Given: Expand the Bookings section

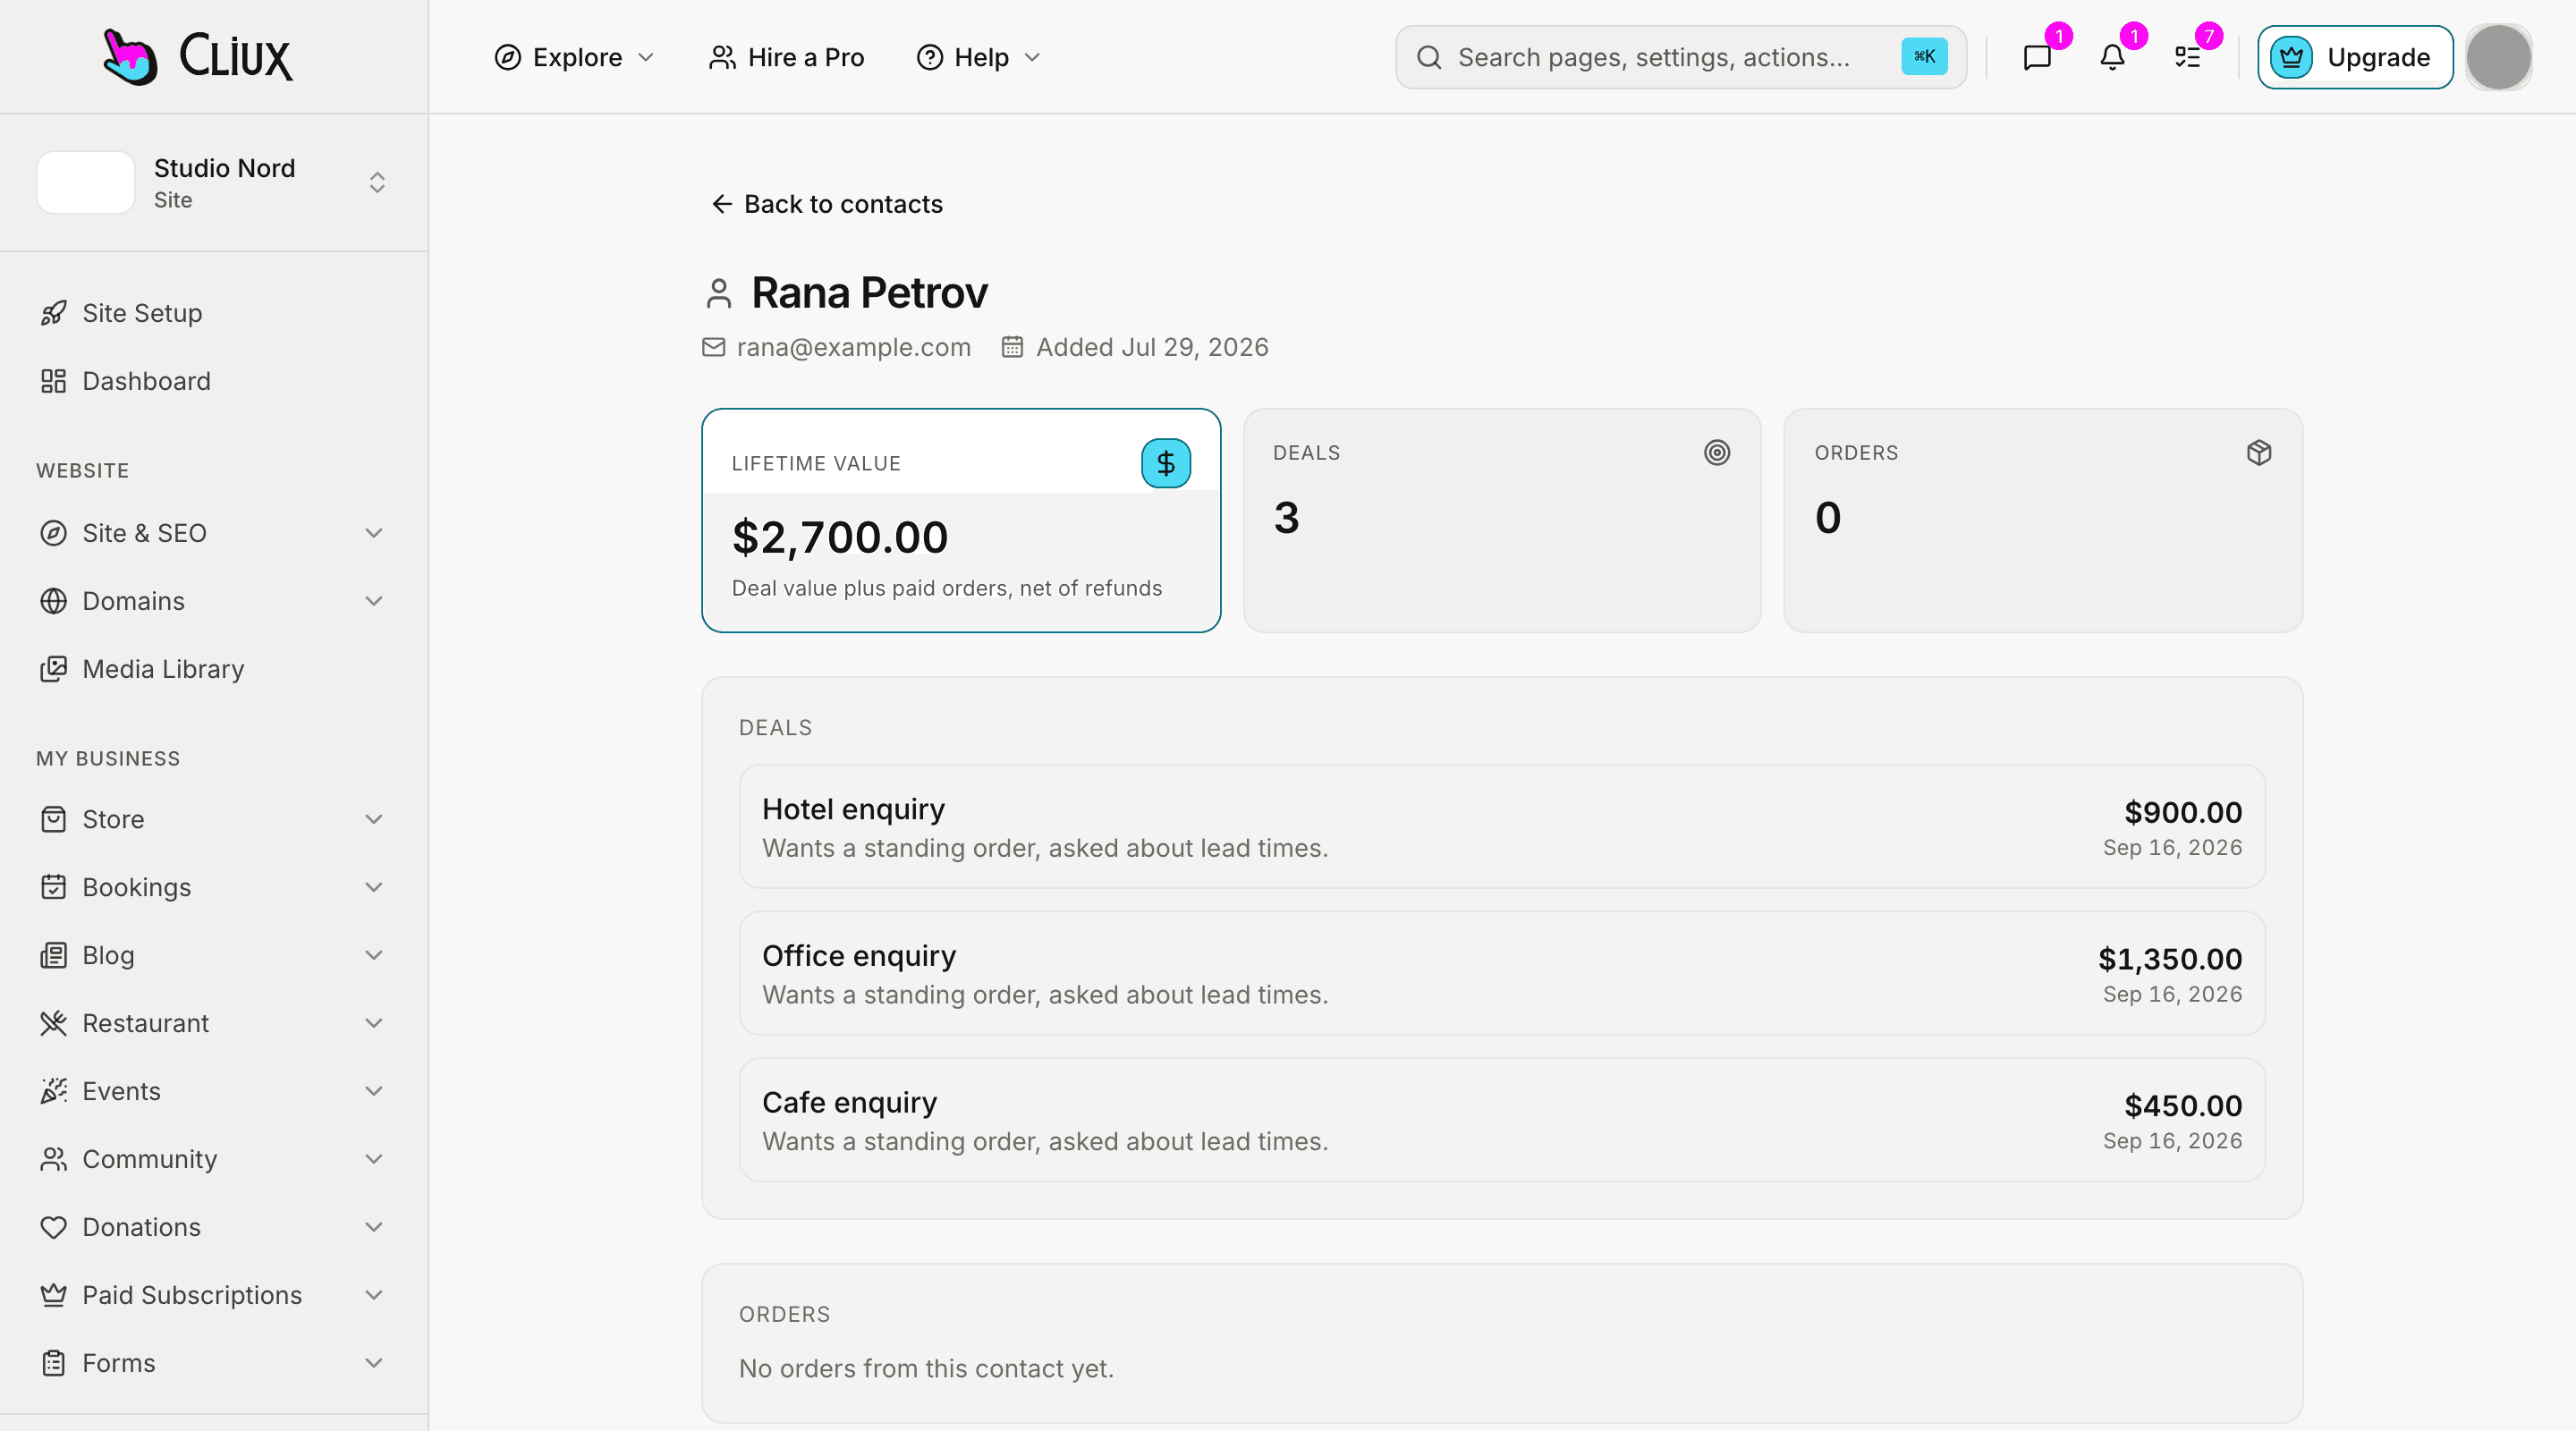Looking at the screenshot, I should tap(214, 887).
